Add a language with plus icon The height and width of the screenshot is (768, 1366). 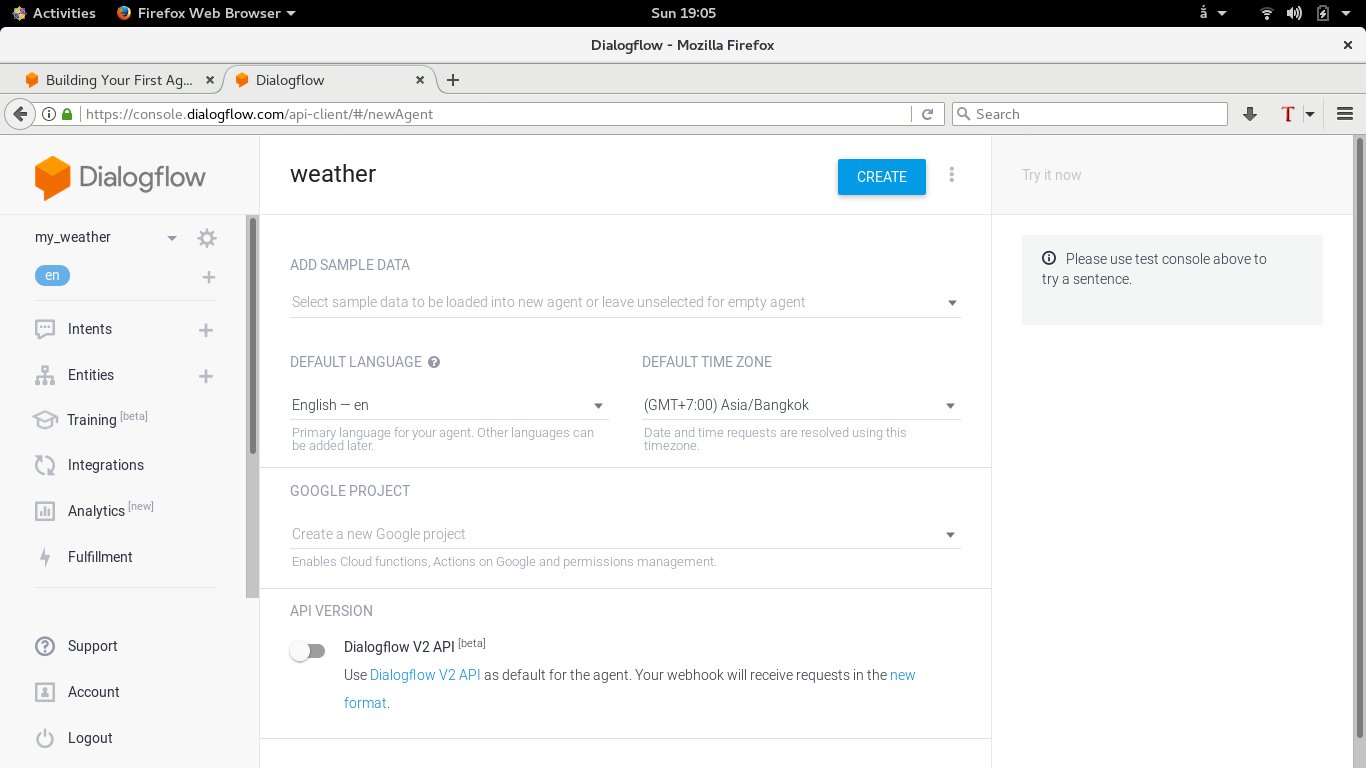[x=209, y=277]
